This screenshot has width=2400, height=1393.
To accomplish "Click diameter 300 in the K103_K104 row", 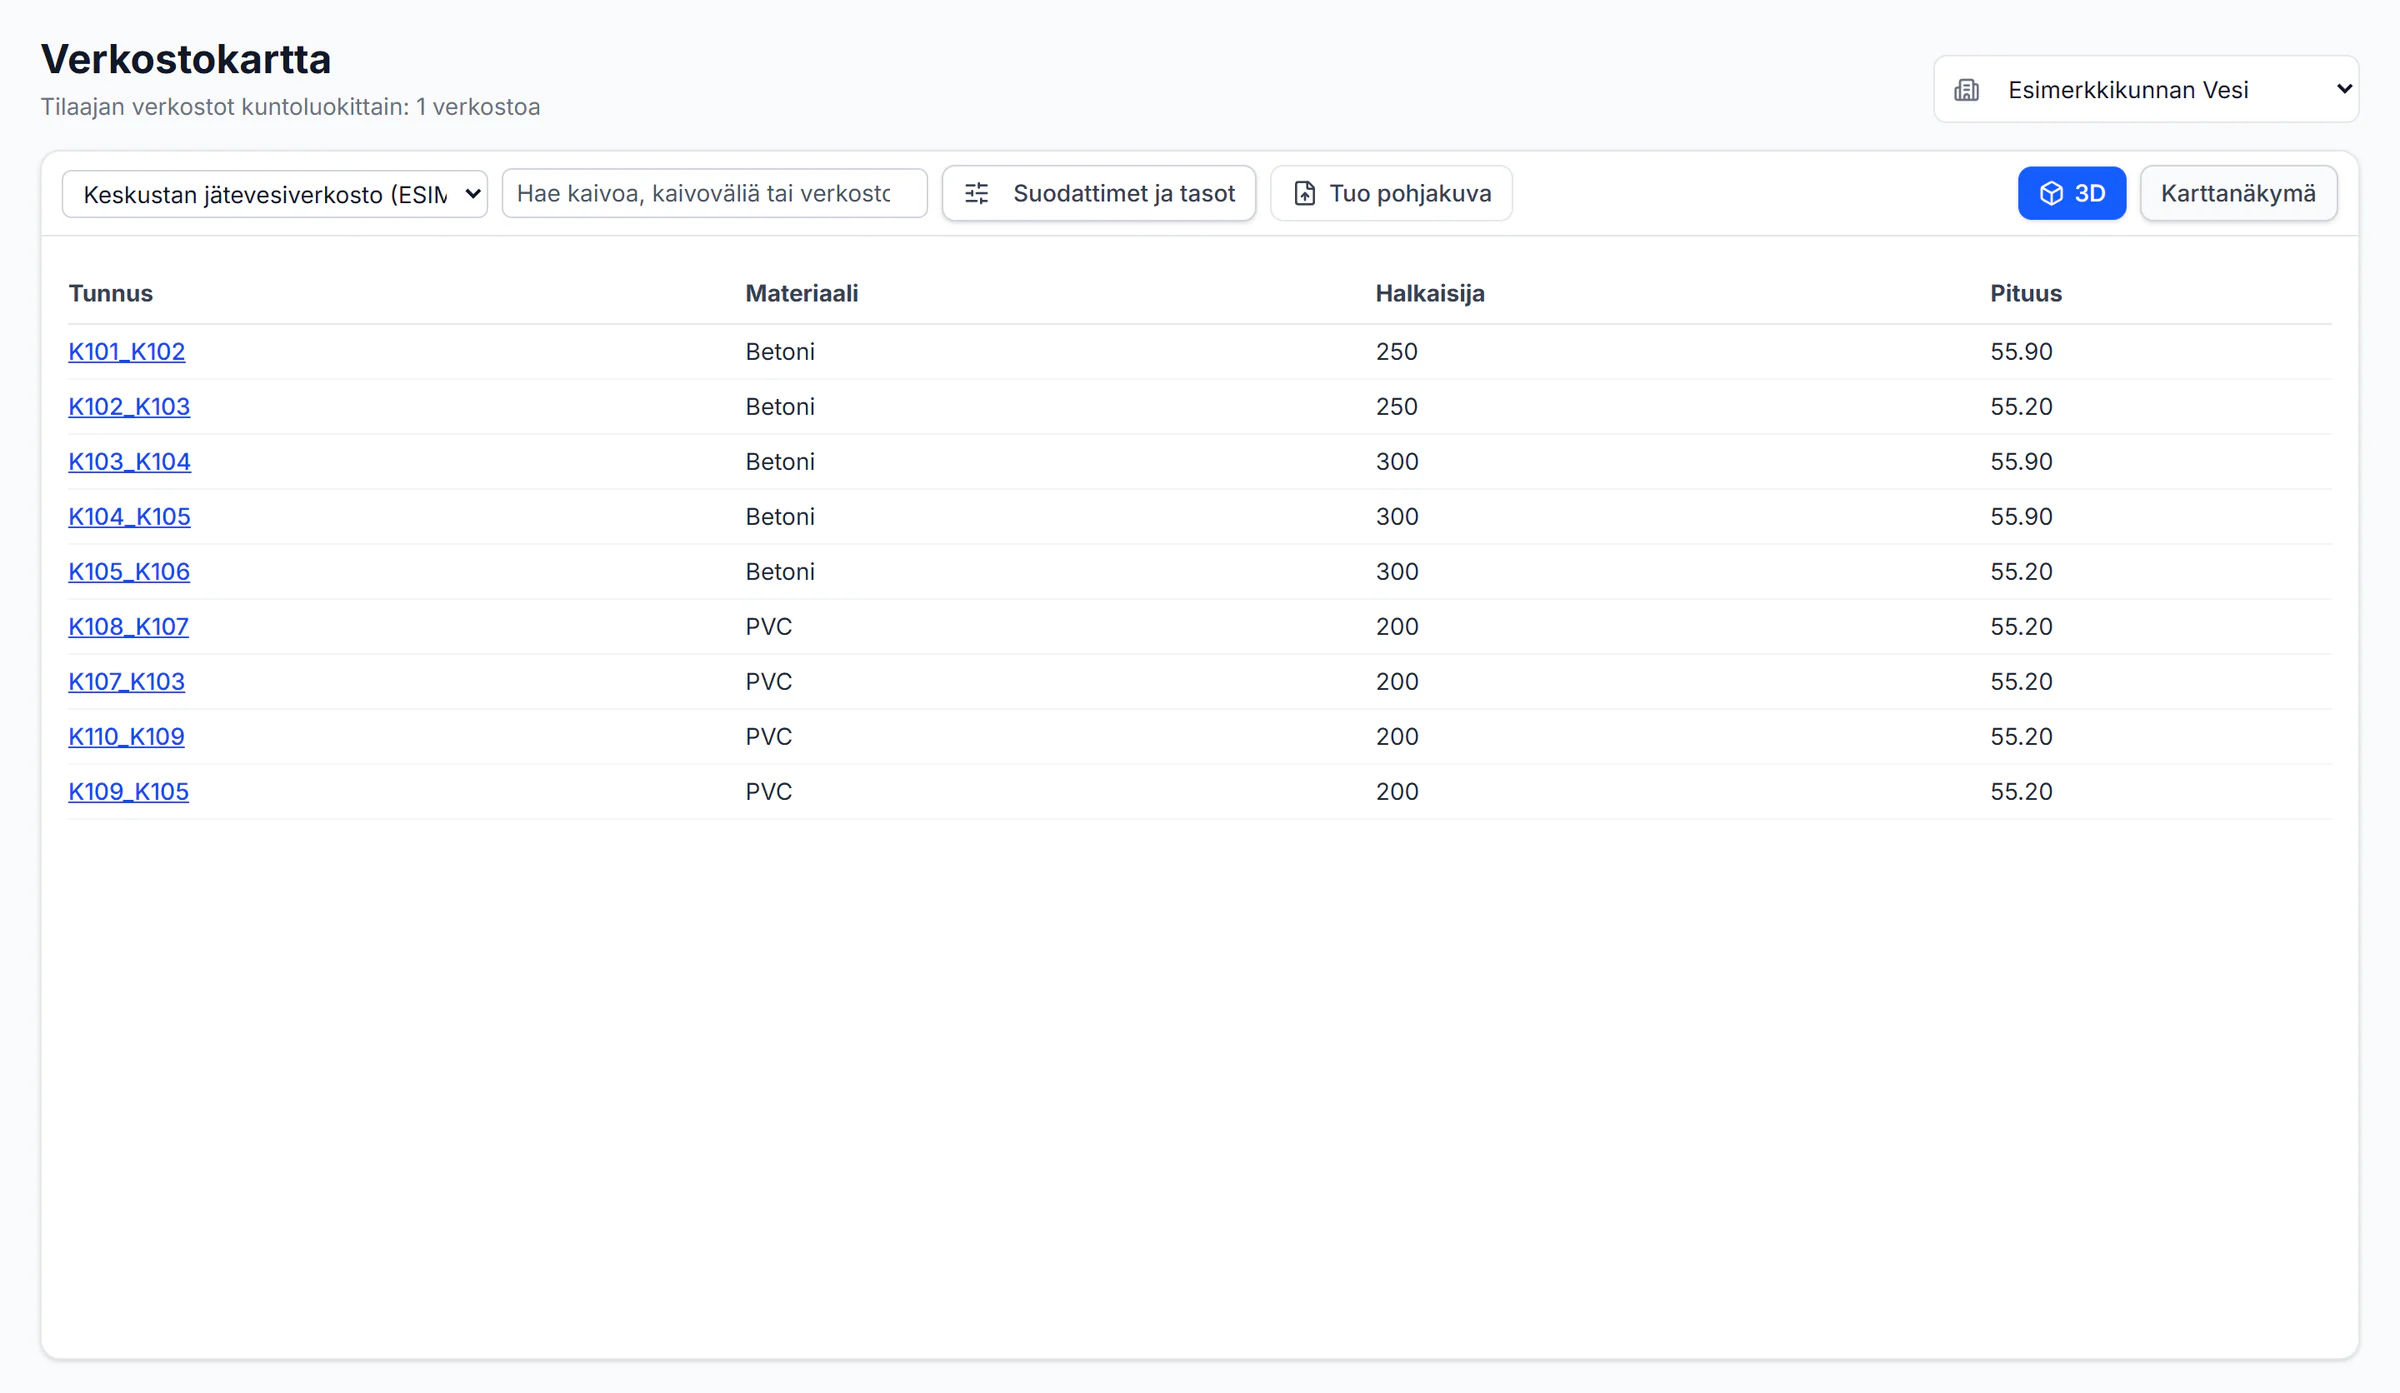I will [x=1397, y=461].
